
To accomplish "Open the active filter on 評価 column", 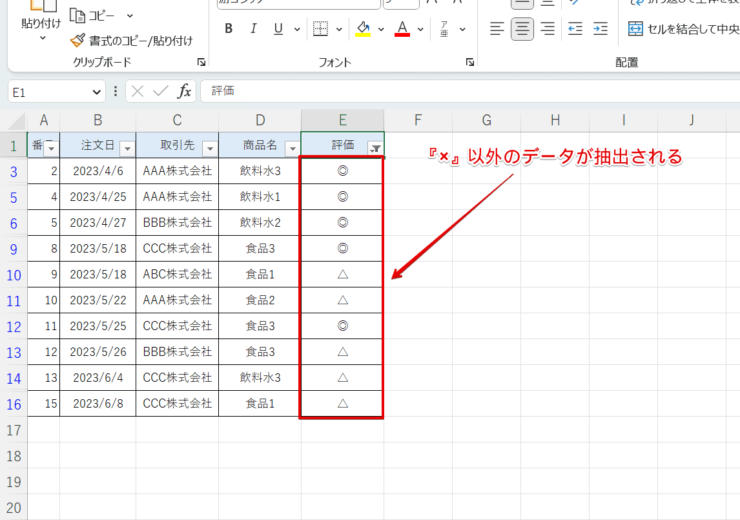I will (375, 148).
